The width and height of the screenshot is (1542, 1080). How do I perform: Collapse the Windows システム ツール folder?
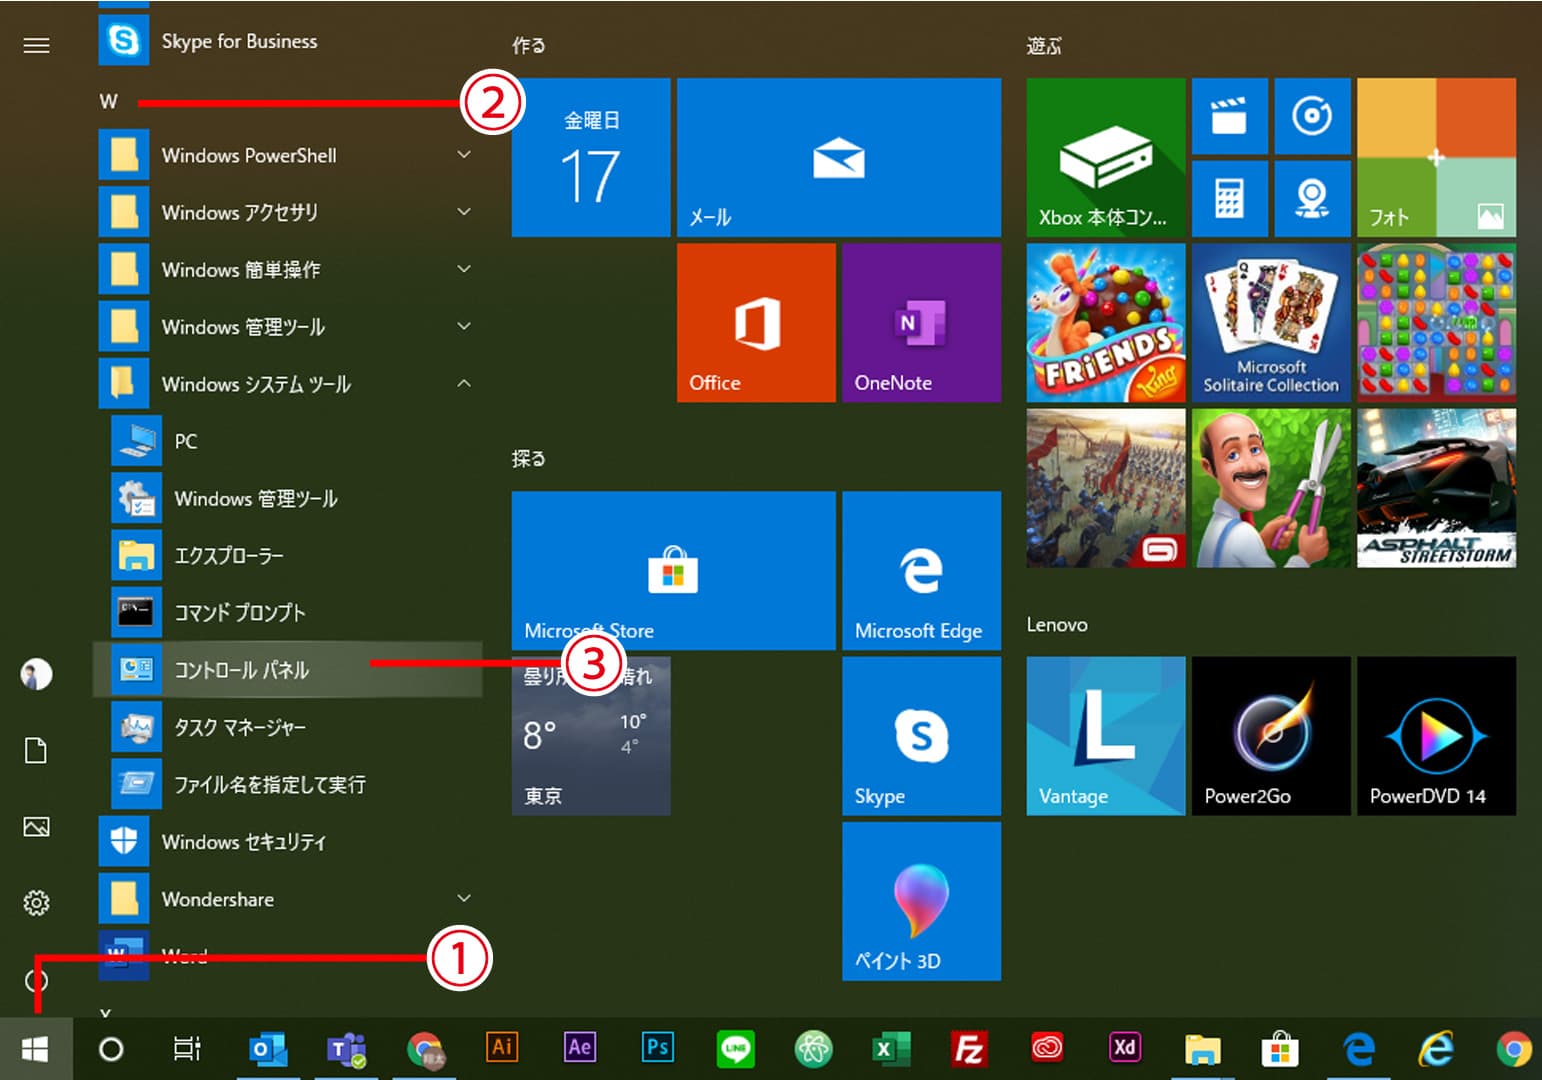(x=290, y=384)
